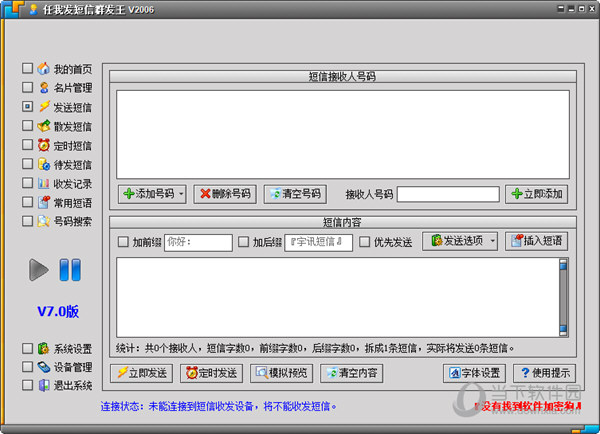Enable the 加前缀 prefix checkbox
This screenshot has width=600, height=434.
pos(123,241)
